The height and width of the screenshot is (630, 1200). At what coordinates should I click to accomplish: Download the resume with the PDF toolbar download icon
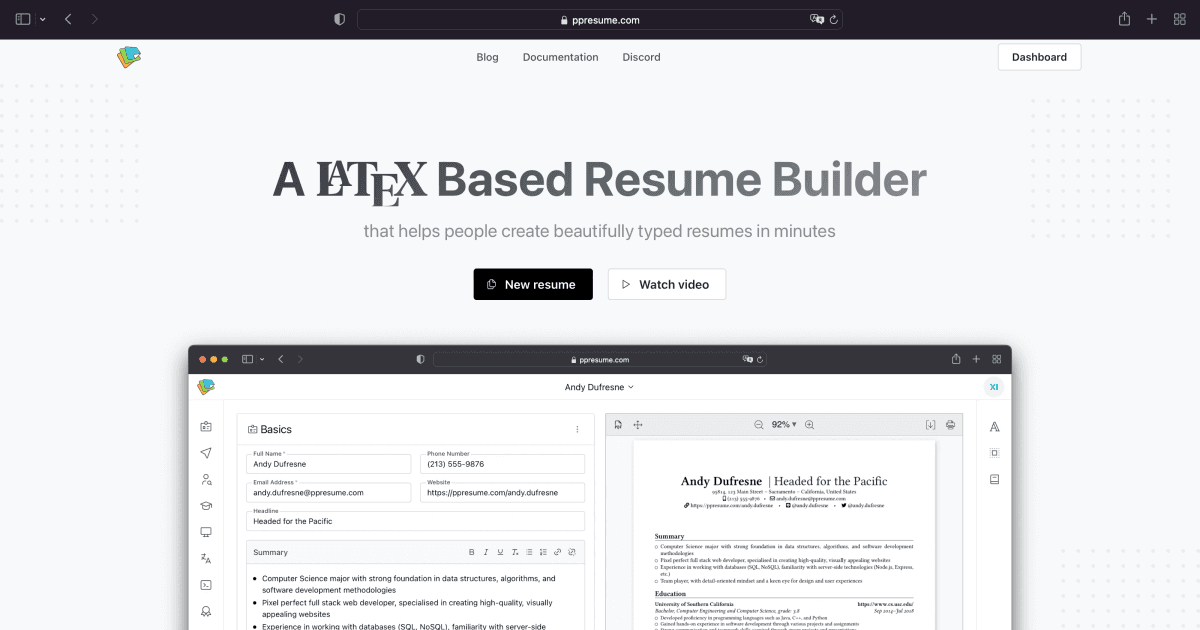tap(931, 425)
